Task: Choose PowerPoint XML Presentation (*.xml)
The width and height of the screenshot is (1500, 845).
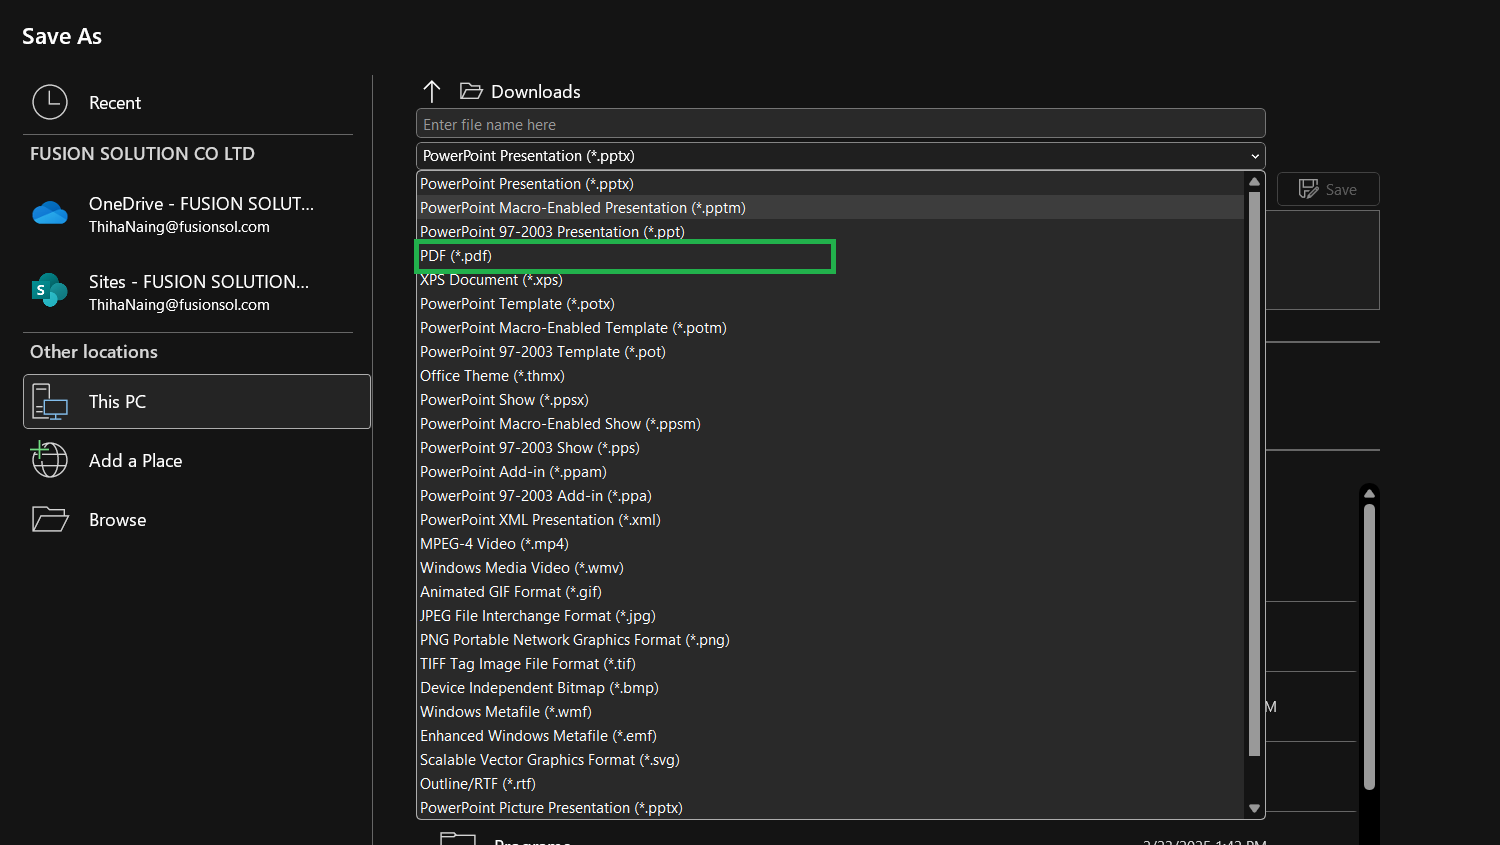Action: (831, 520)
